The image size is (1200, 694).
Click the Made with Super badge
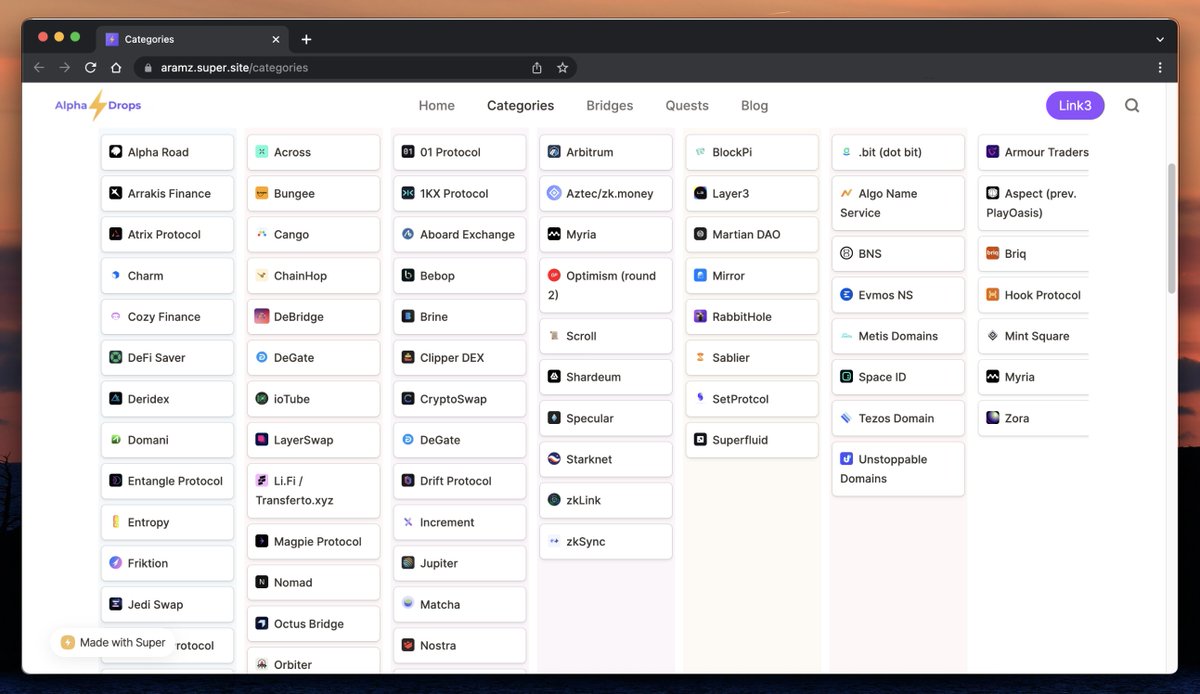[113, 642]
